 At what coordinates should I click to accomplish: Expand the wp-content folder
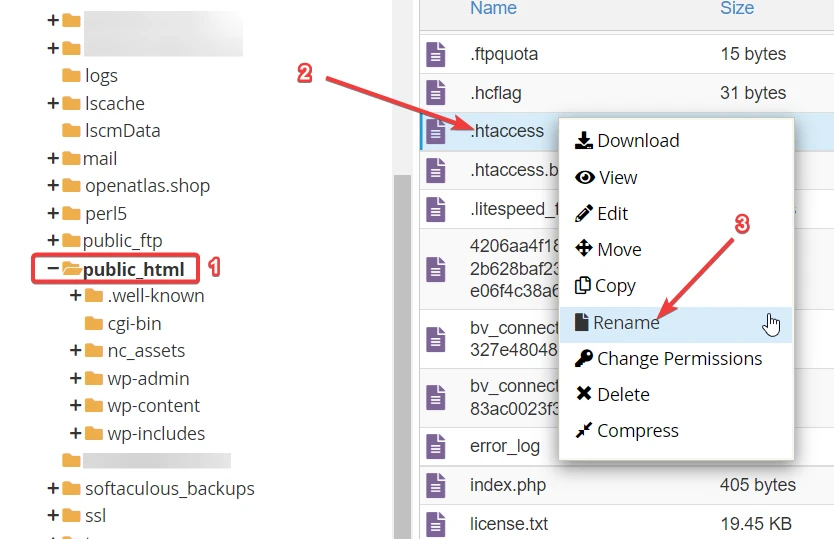tap(76, 405)
